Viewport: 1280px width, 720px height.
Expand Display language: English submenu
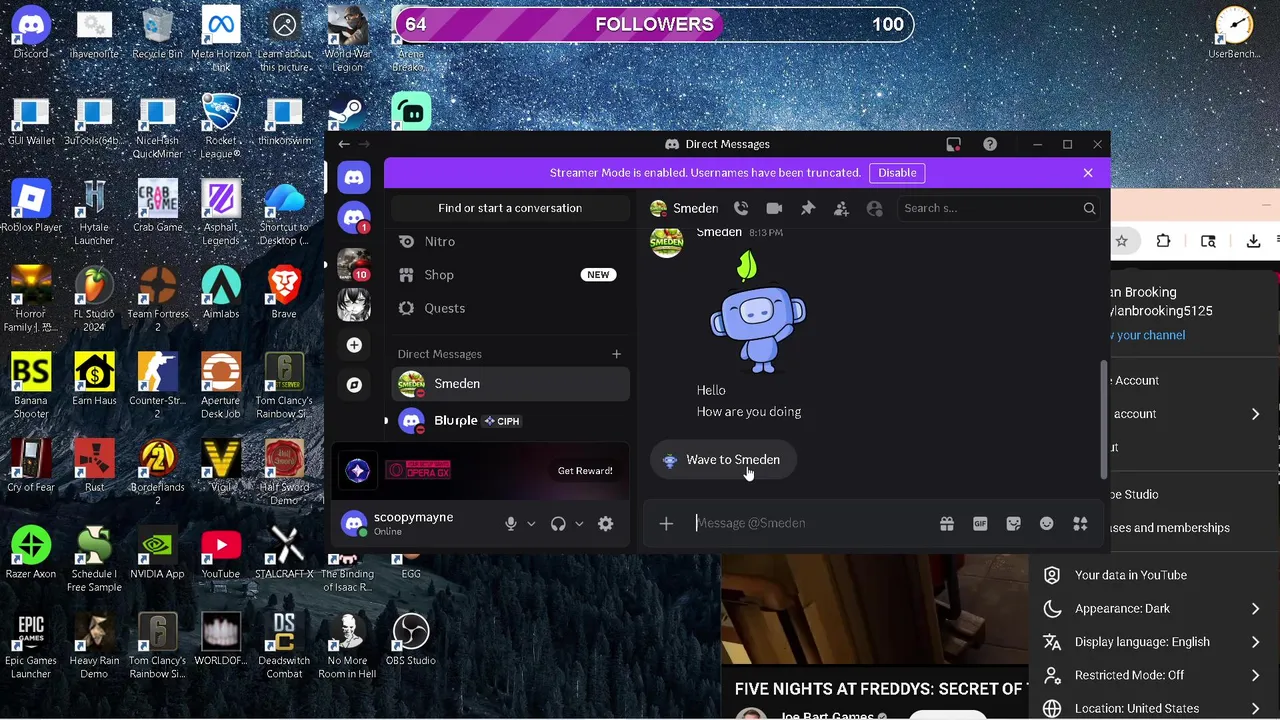(1255, 642)
